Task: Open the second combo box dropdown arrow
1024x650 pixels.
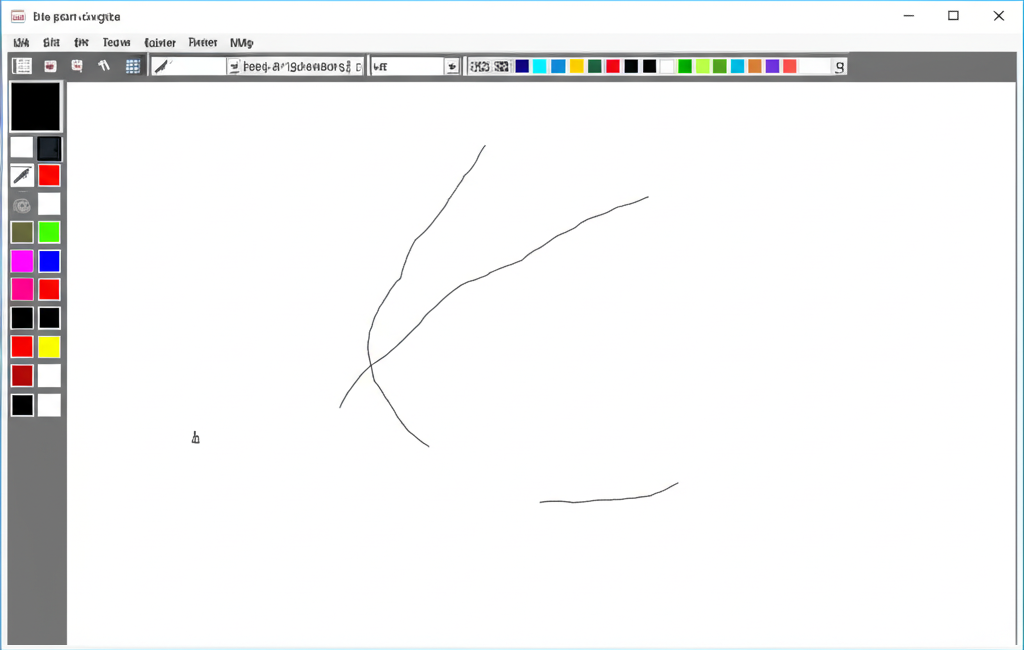Action: pos(452,66)
